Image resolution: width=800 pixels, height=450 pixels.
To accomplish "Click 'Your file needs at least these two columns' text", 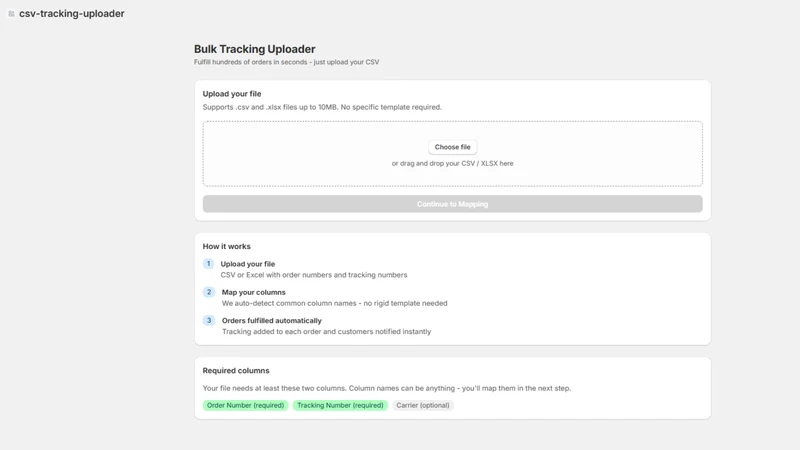I will point(387,388).
